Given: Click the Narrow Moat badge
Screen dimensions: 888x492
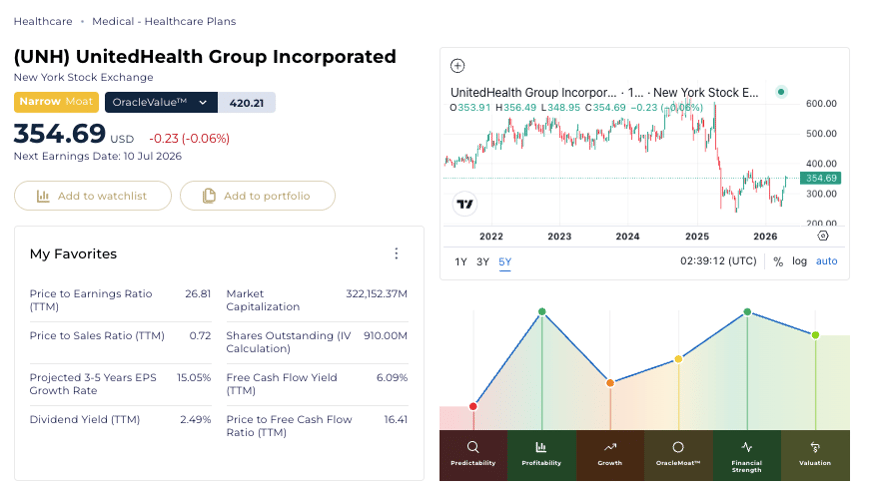Looking at the screenshot, I should [56, 102].
